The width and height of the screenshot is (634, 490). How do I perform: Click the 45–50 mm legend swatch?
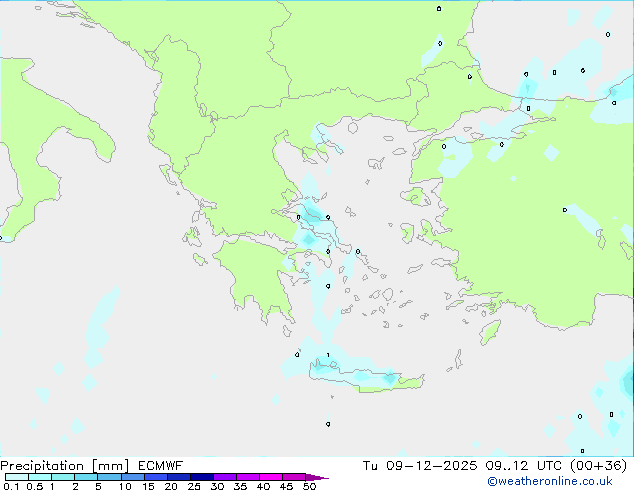click(x=294, y=477)
